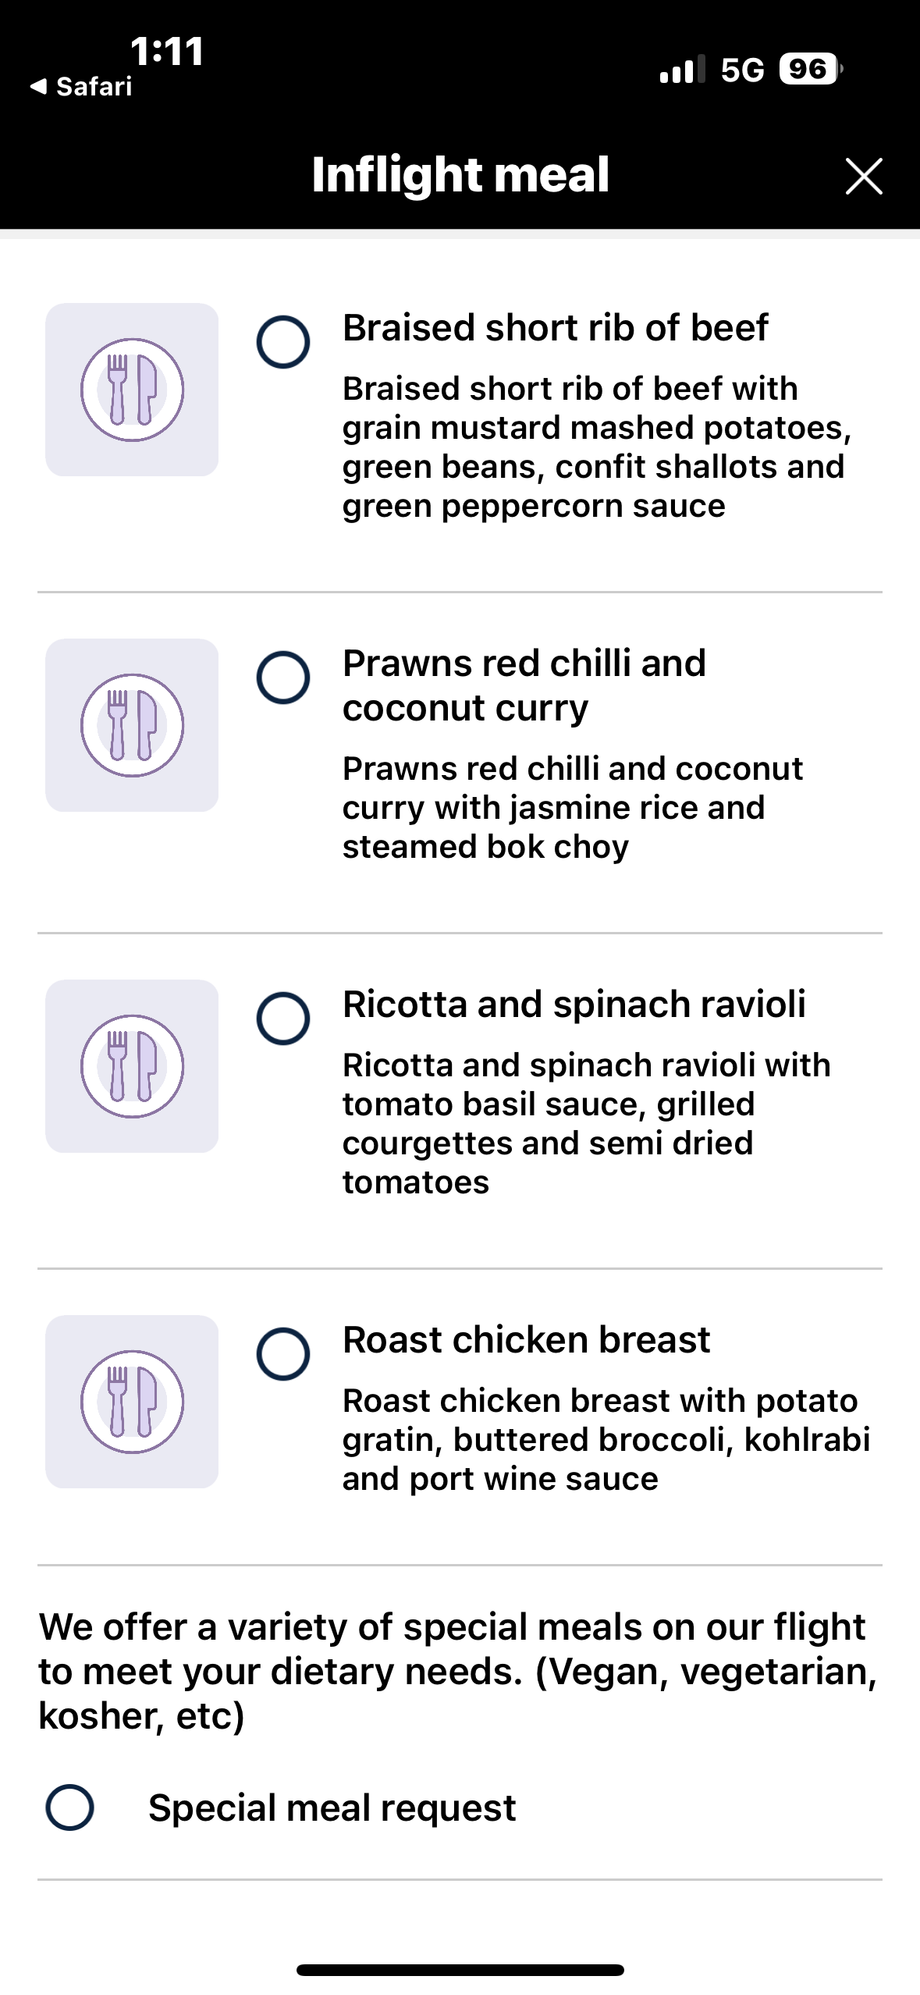Screen dimensions: 920x1995
Task: Tap the home indicator bar at bottom
Action: 460,1970
